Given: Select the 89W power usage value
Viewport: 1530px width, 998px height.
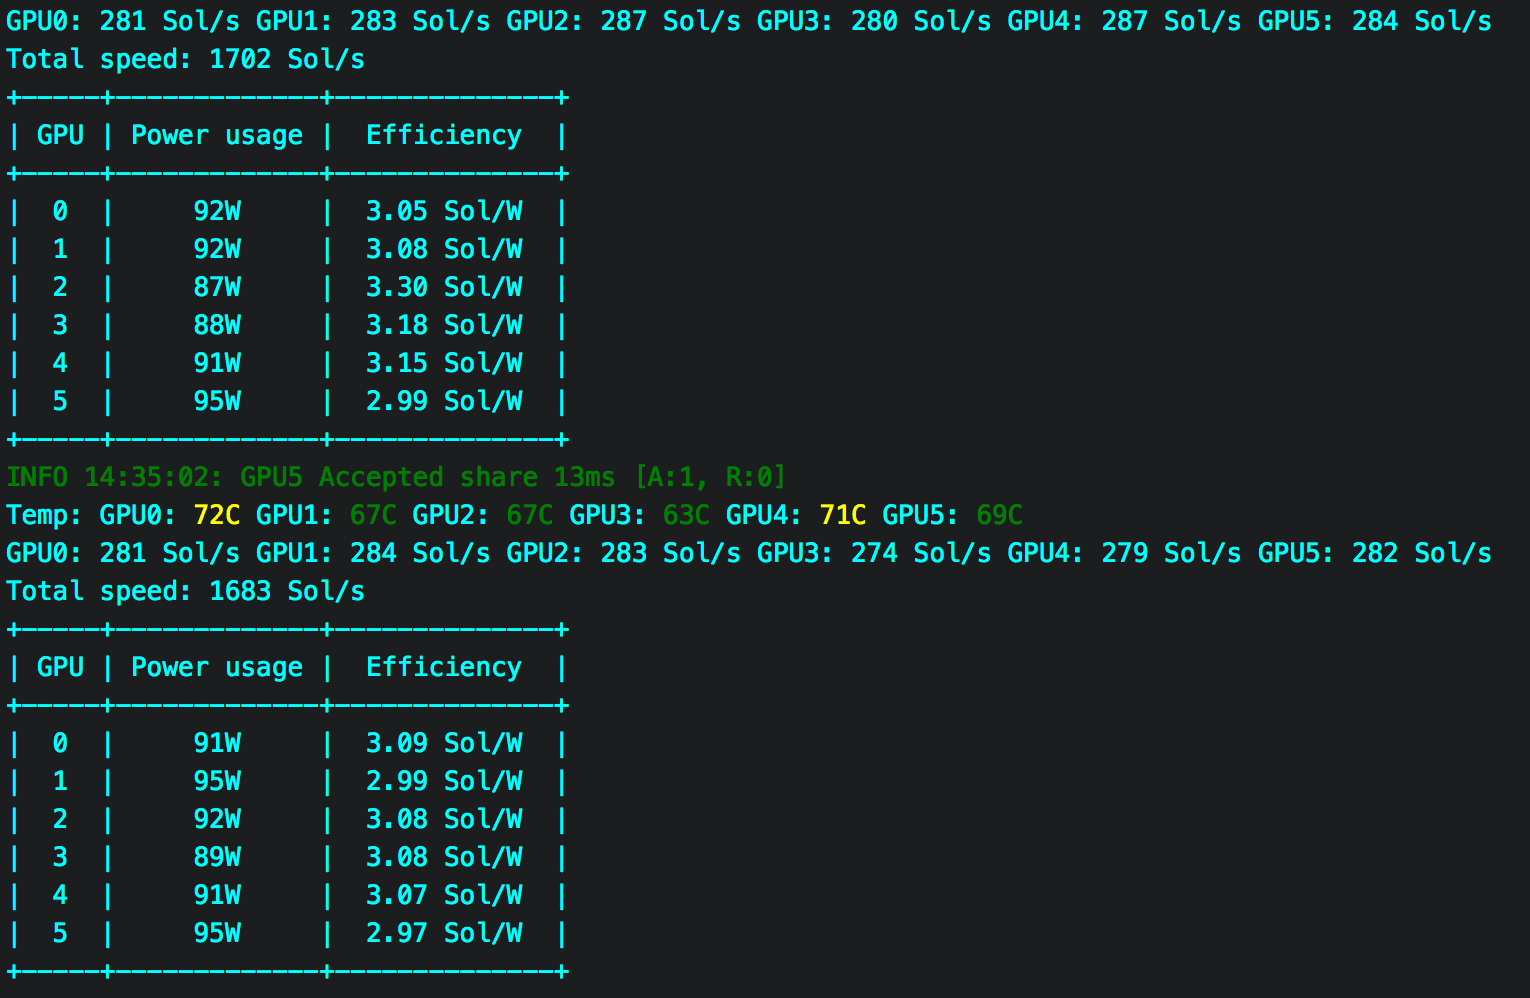Looking at the screenshot, I should pos(217,857).
